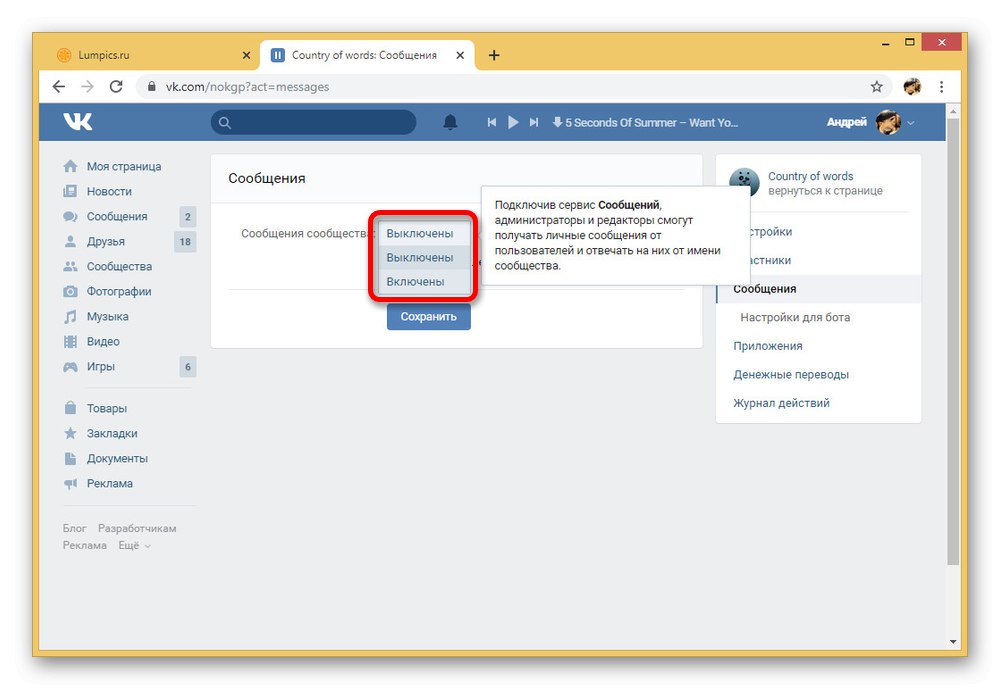Open the notifications bell
This screenshot has height=689, width=1000.
click(450, 122)
